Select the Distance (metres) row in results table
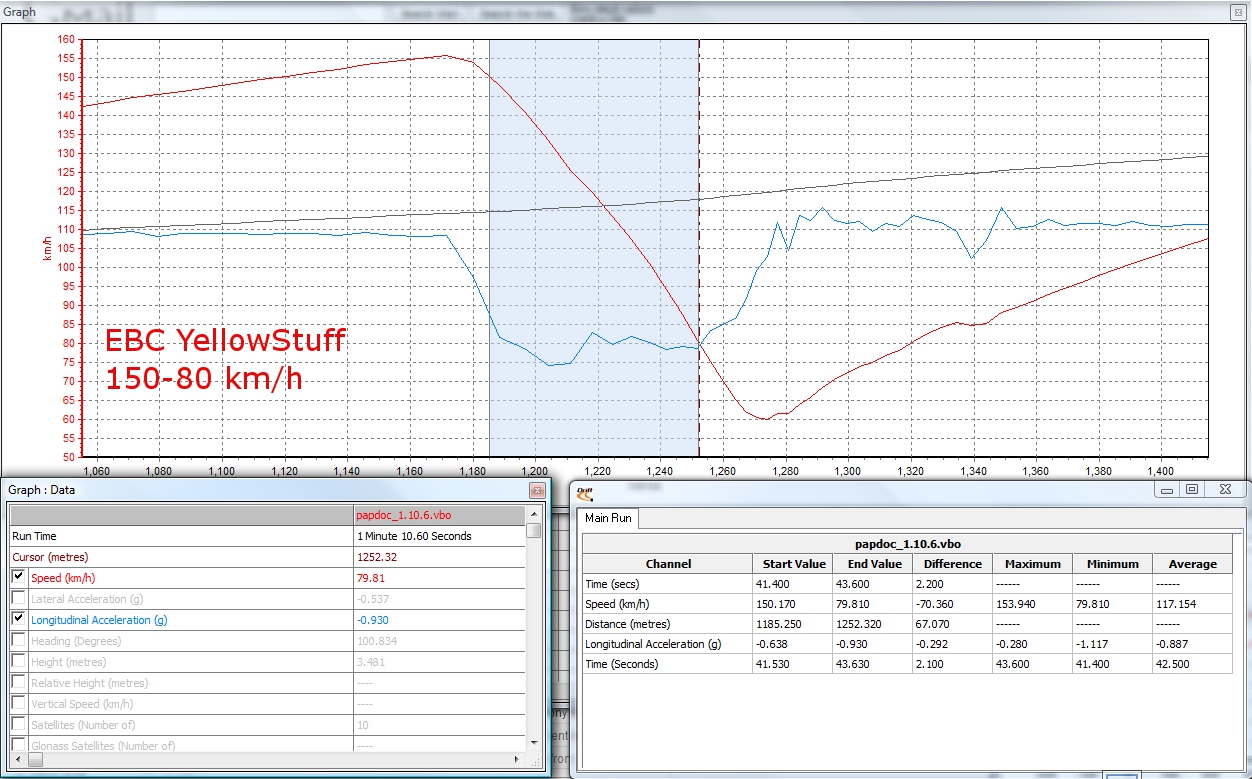The height and width of the screenshot is (779, 1252). click(908, 624)
